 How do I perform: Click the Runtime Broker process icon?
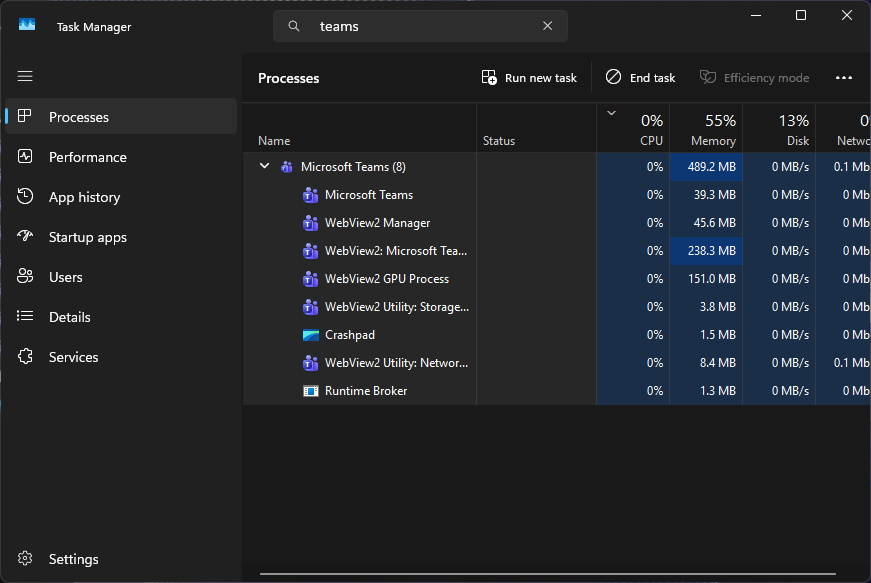310,391
